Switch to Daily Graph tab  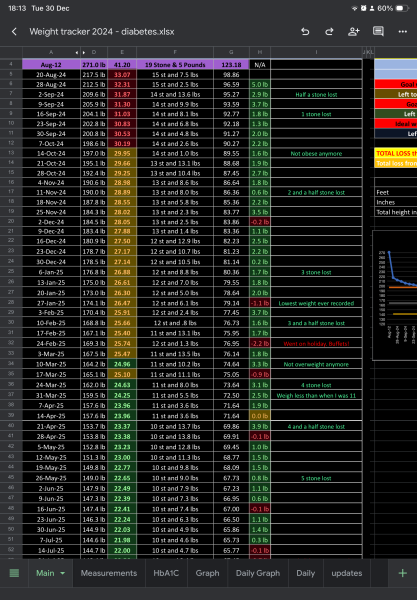pos(258,573)
